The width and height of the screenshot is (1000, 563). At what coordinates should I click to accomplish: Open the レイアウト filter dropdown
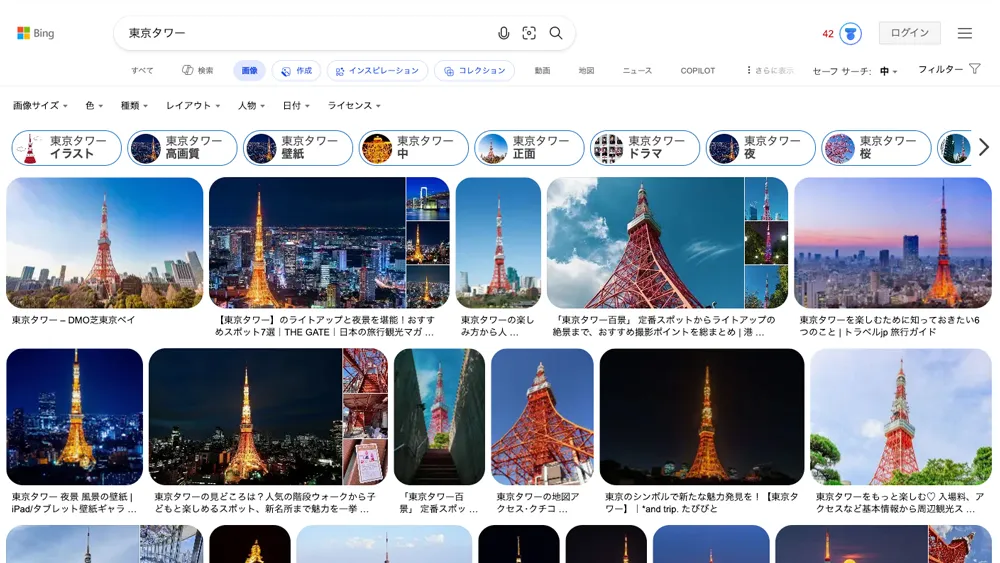[193, 106]
